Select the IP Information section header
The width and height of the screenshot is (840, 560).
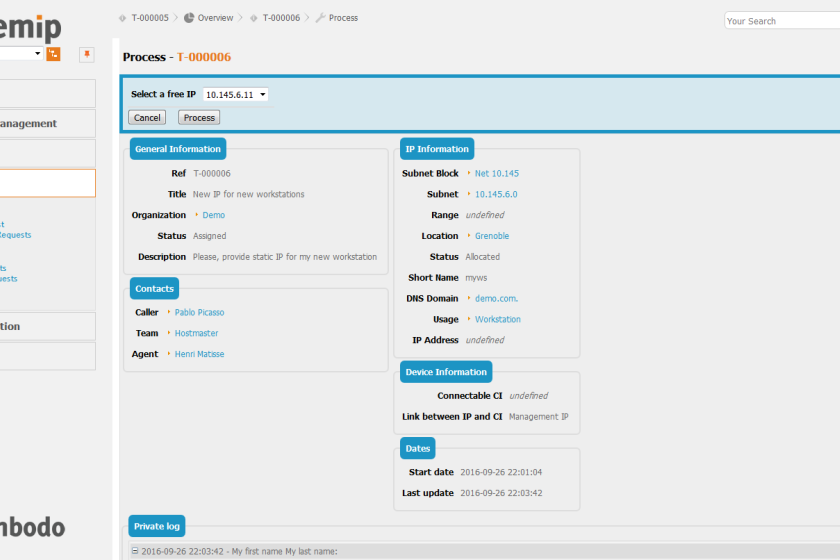coord(437,149)
